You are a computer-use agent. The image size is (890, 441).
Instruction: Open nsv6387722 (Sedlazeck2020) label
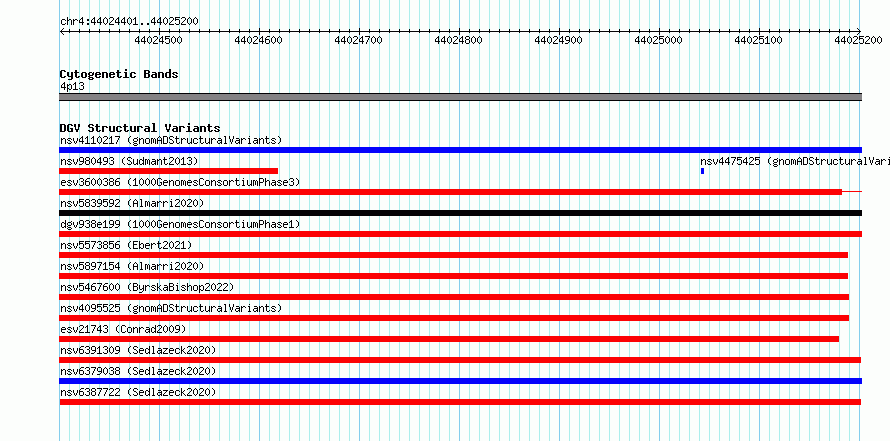click(138, 392)
